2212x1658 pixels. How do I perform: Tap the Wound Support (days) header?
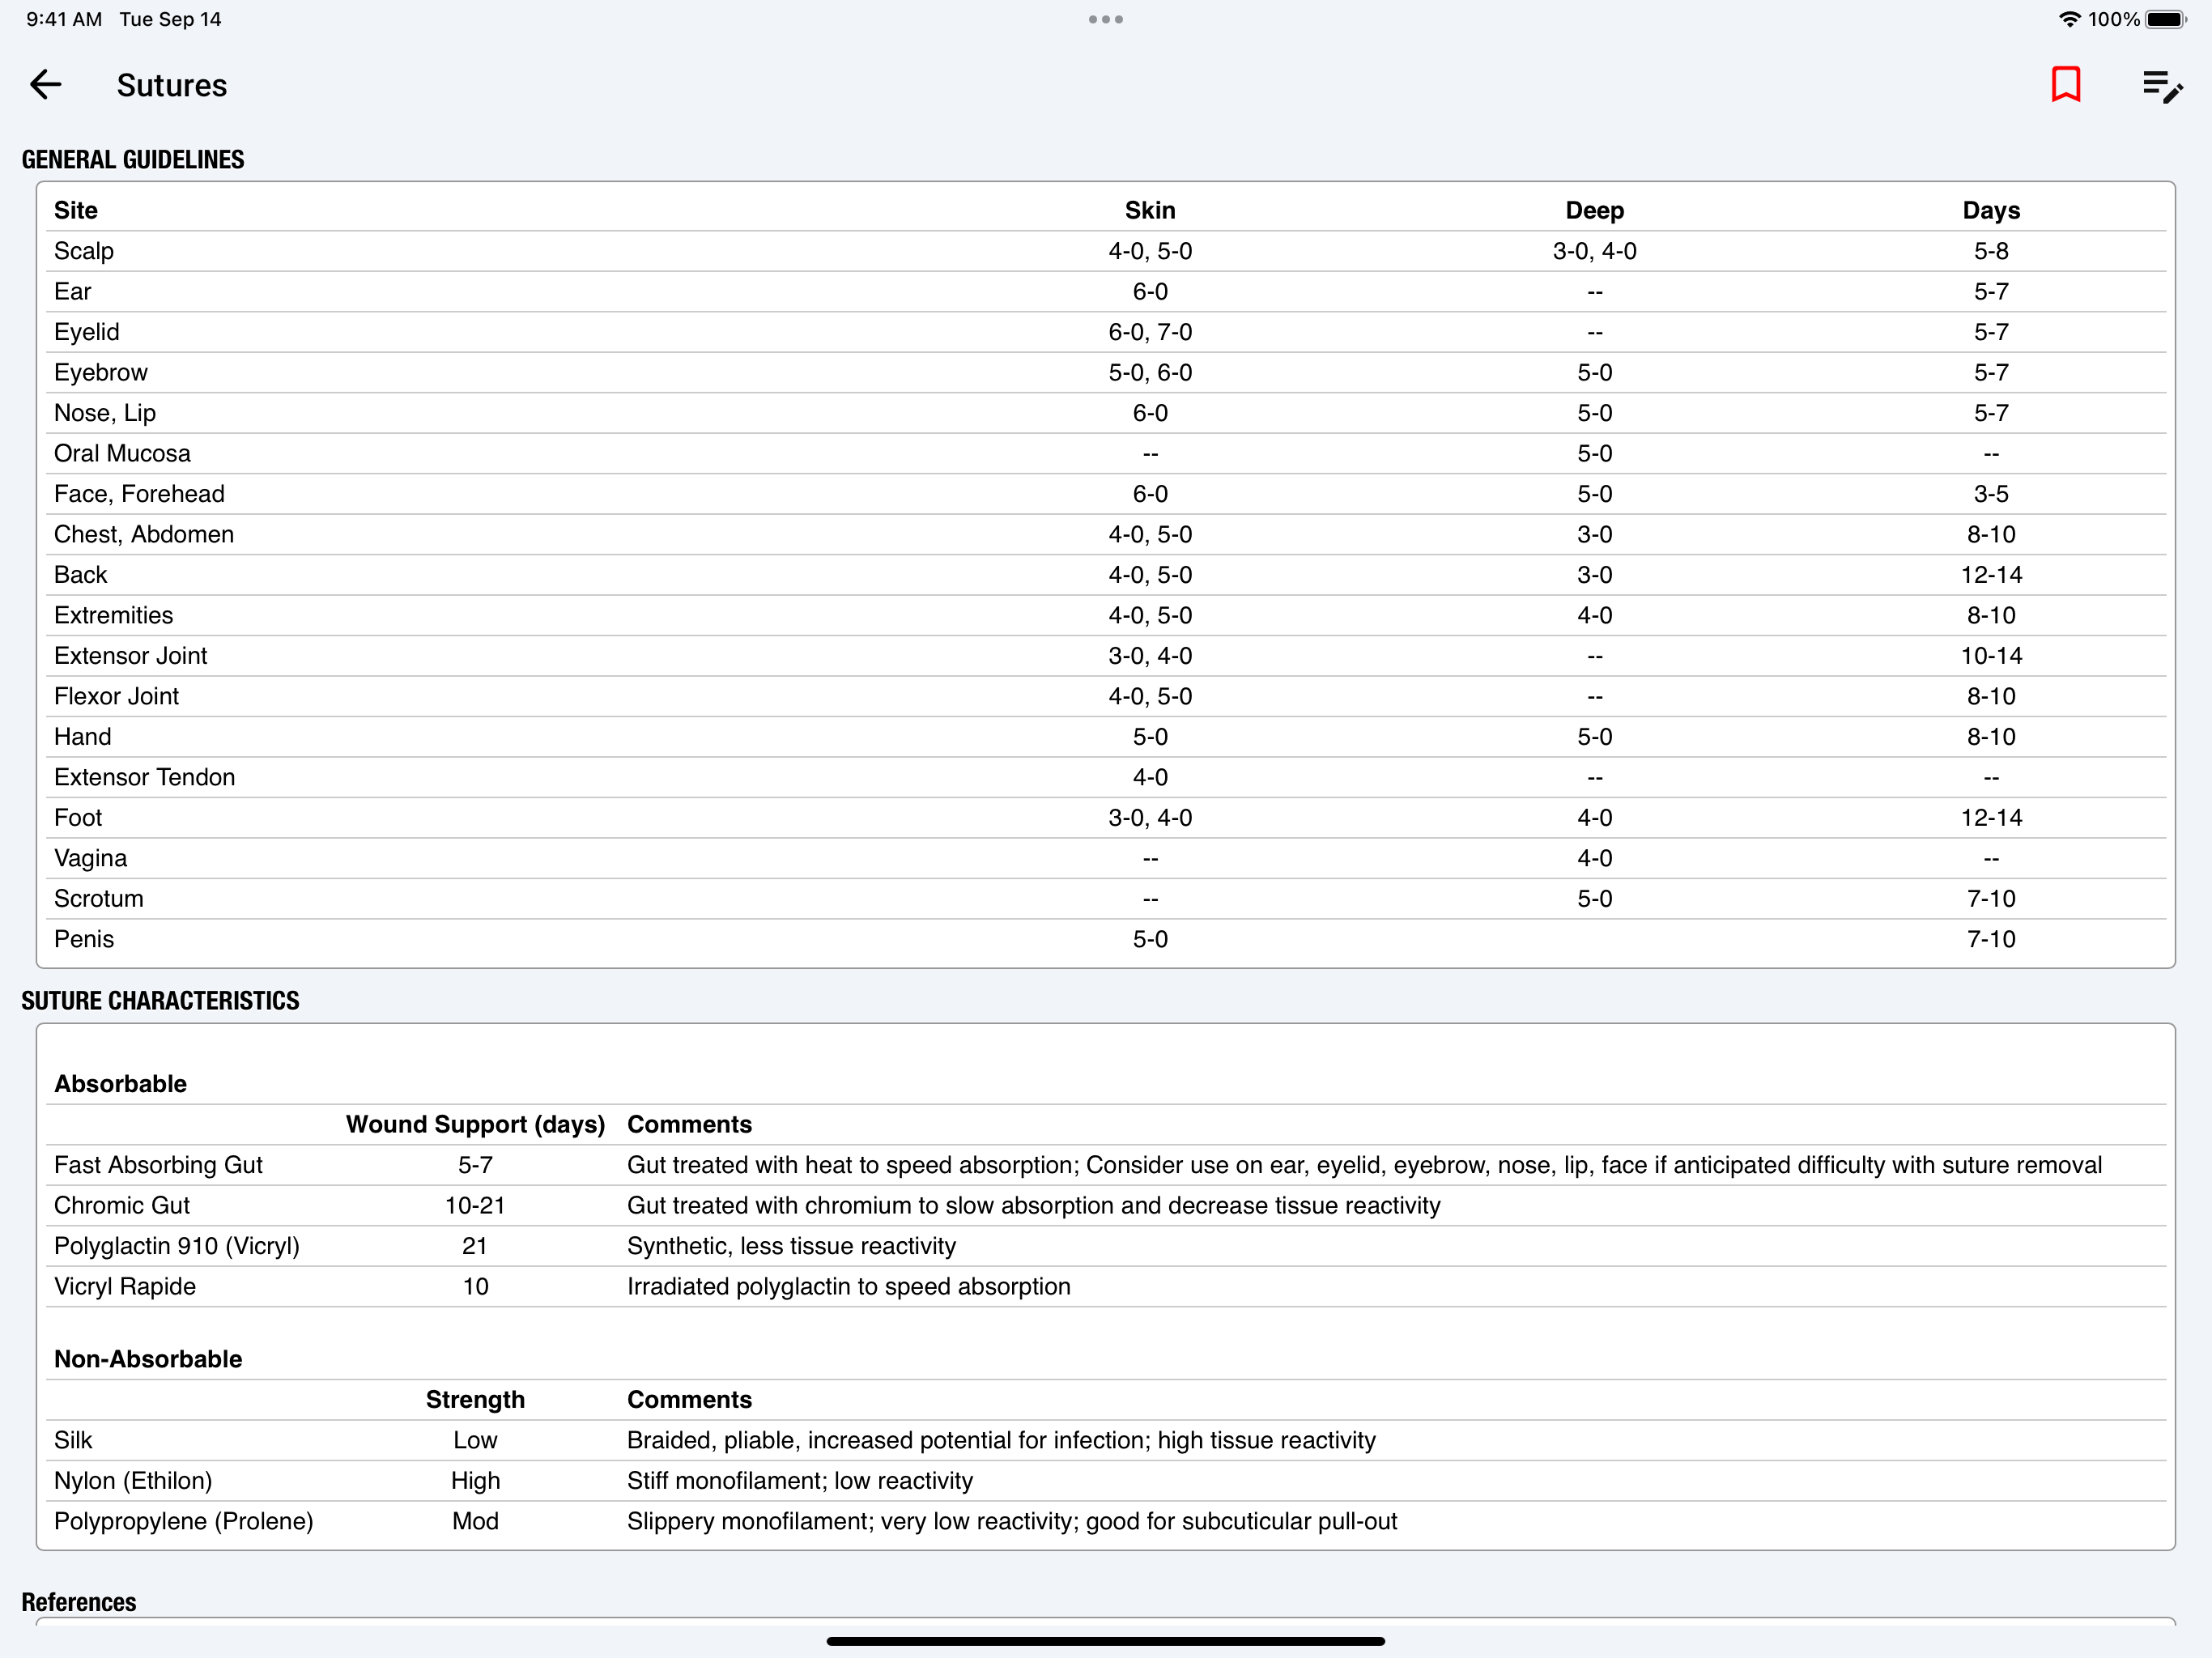[x=475, y=1124]
